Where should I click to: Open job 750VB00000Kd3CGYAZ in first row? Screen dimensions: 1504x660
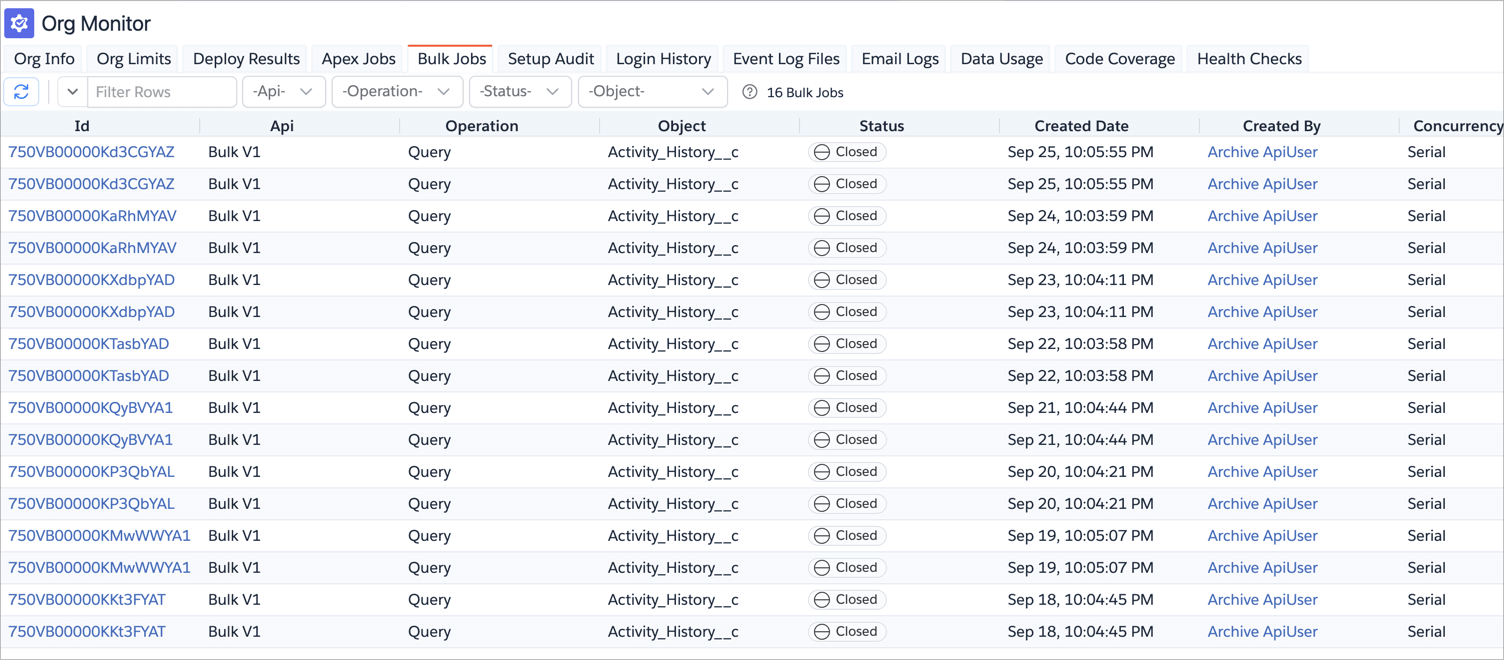click(91, 152)
